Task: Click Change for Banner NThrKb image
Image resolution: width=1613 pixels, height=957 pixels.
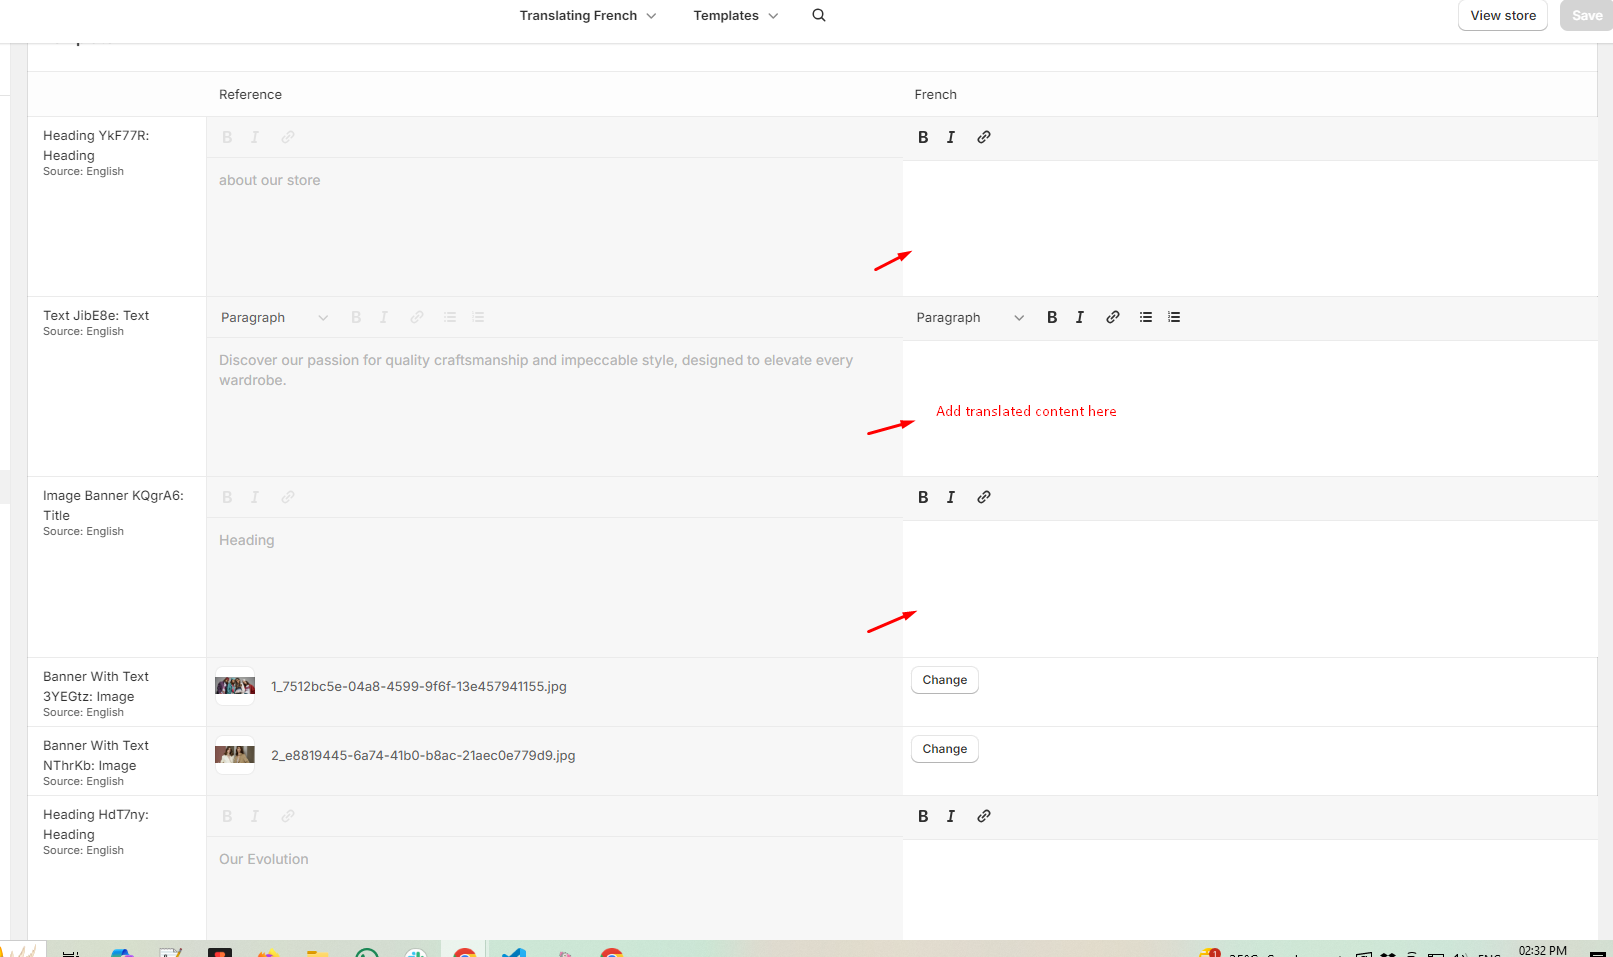Action: (x=944, y=749)
